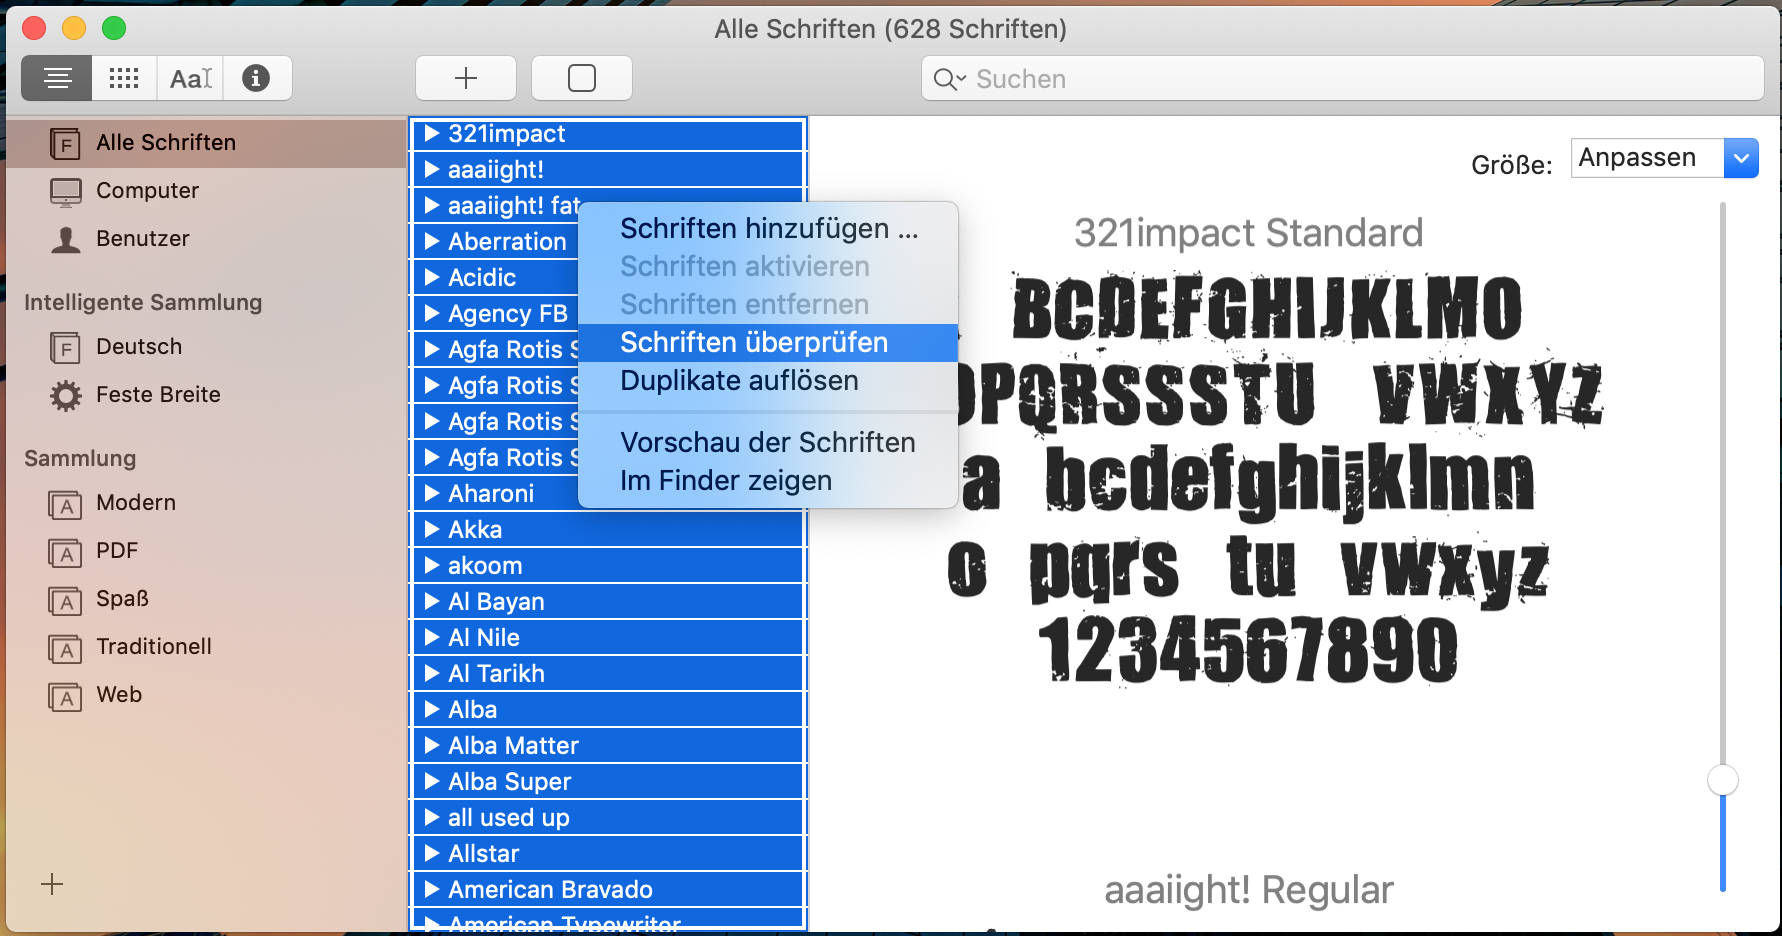Screen dimensions: 1782x936
Task: Show font information with the info icon
Action: click(256, 78)
